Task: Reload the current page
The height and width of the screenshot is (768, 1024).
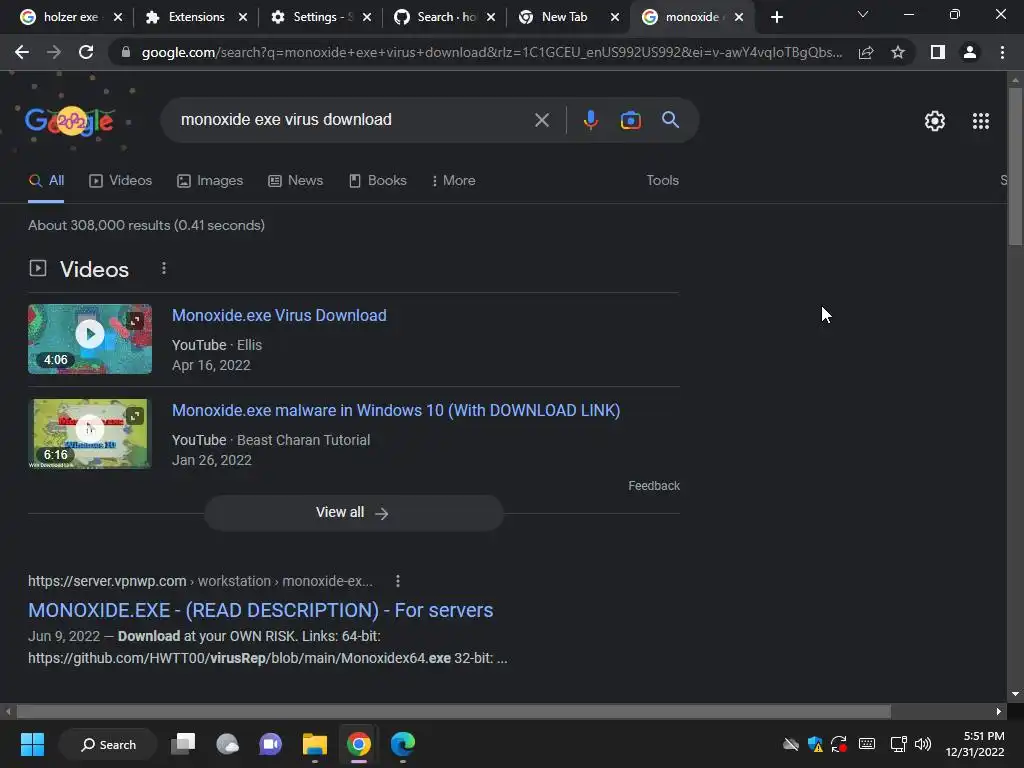Action: pos(86,52)
